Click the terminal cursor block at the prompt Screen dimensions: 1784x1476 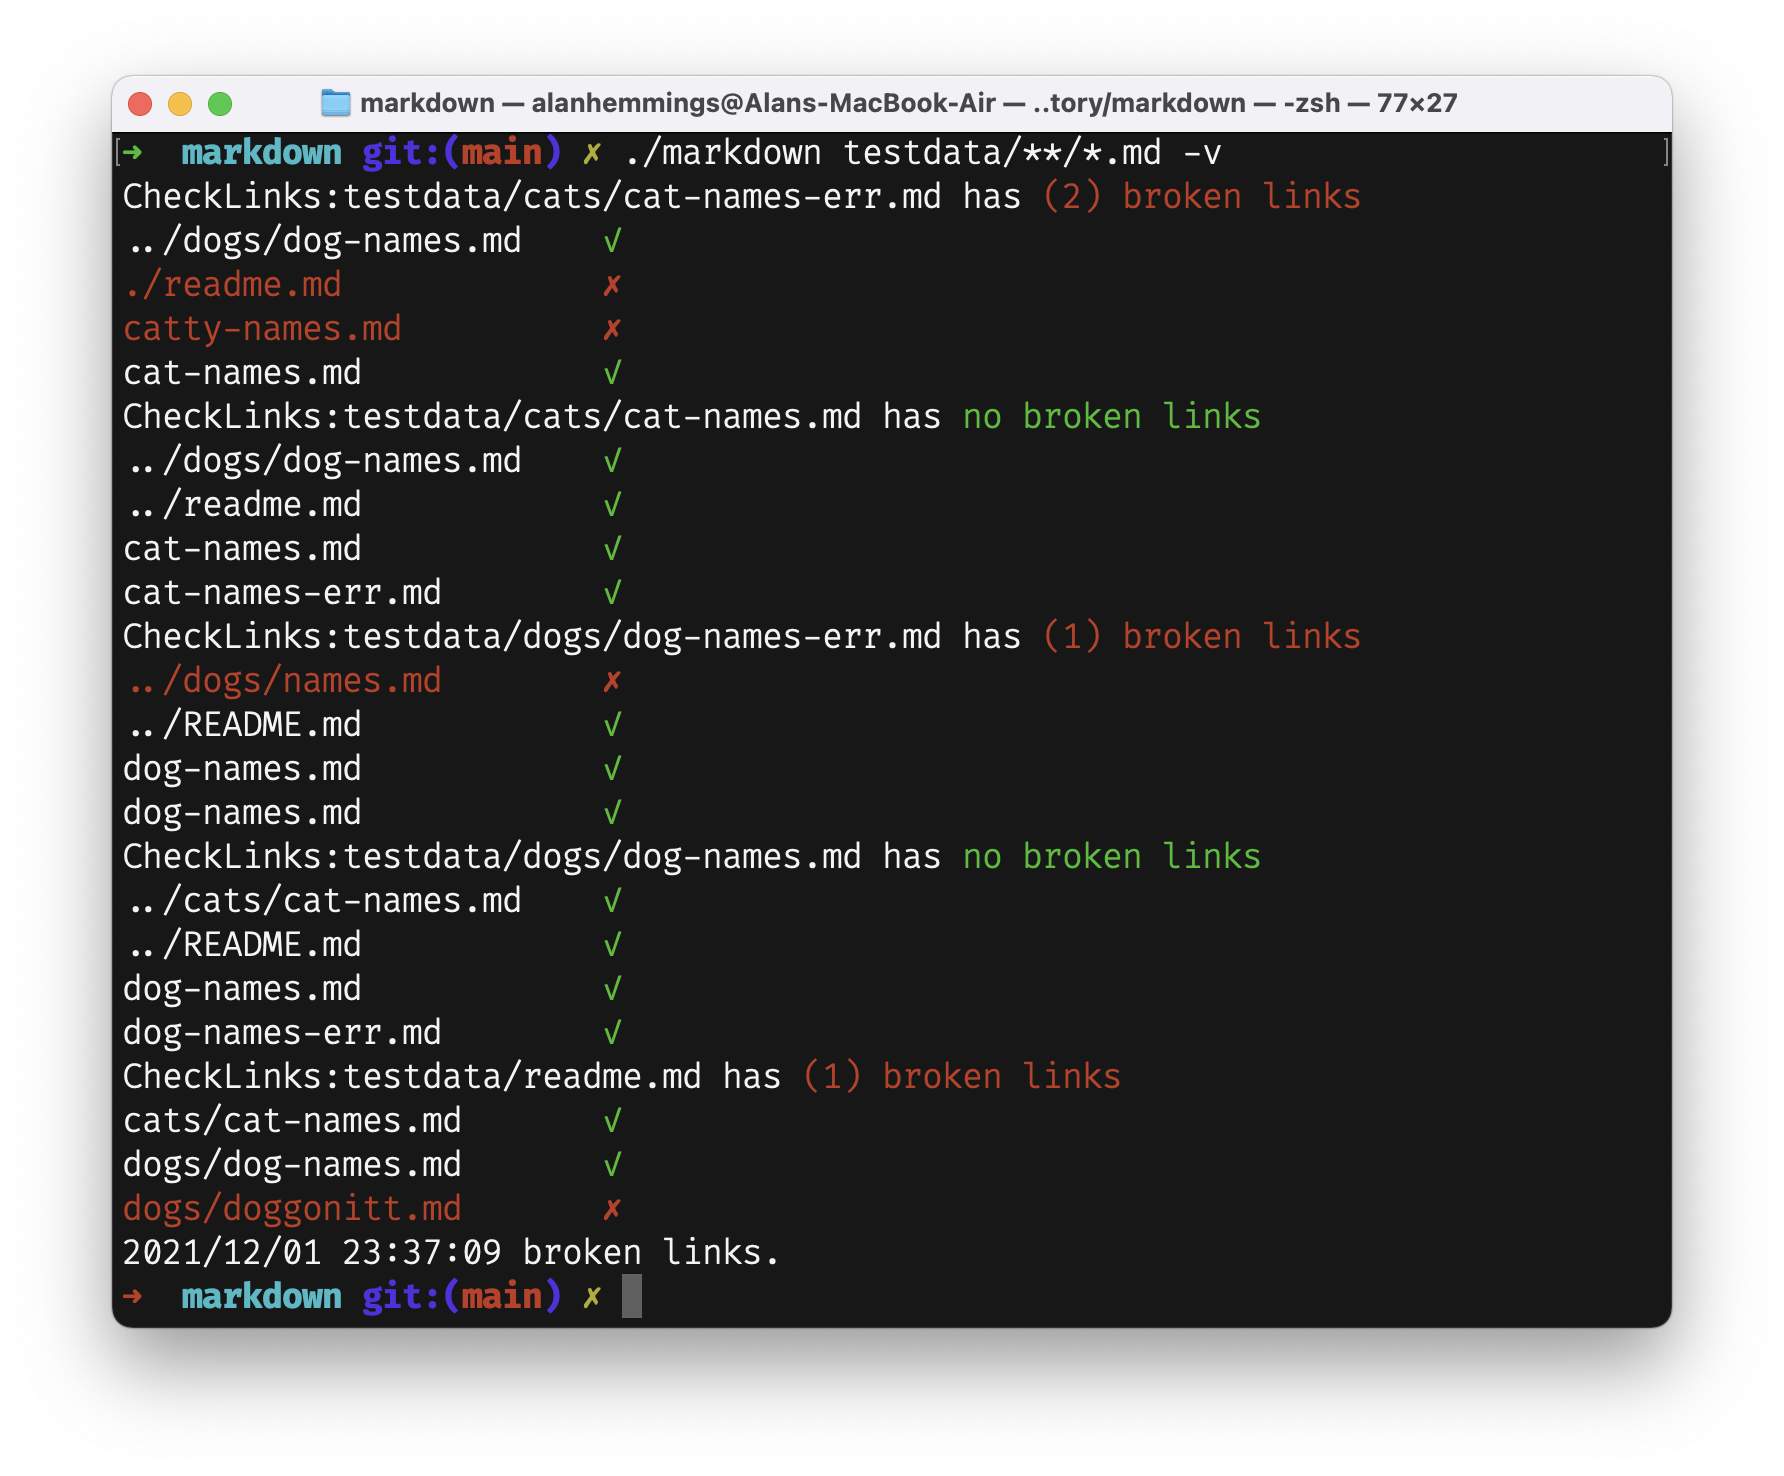(632, 1296)
